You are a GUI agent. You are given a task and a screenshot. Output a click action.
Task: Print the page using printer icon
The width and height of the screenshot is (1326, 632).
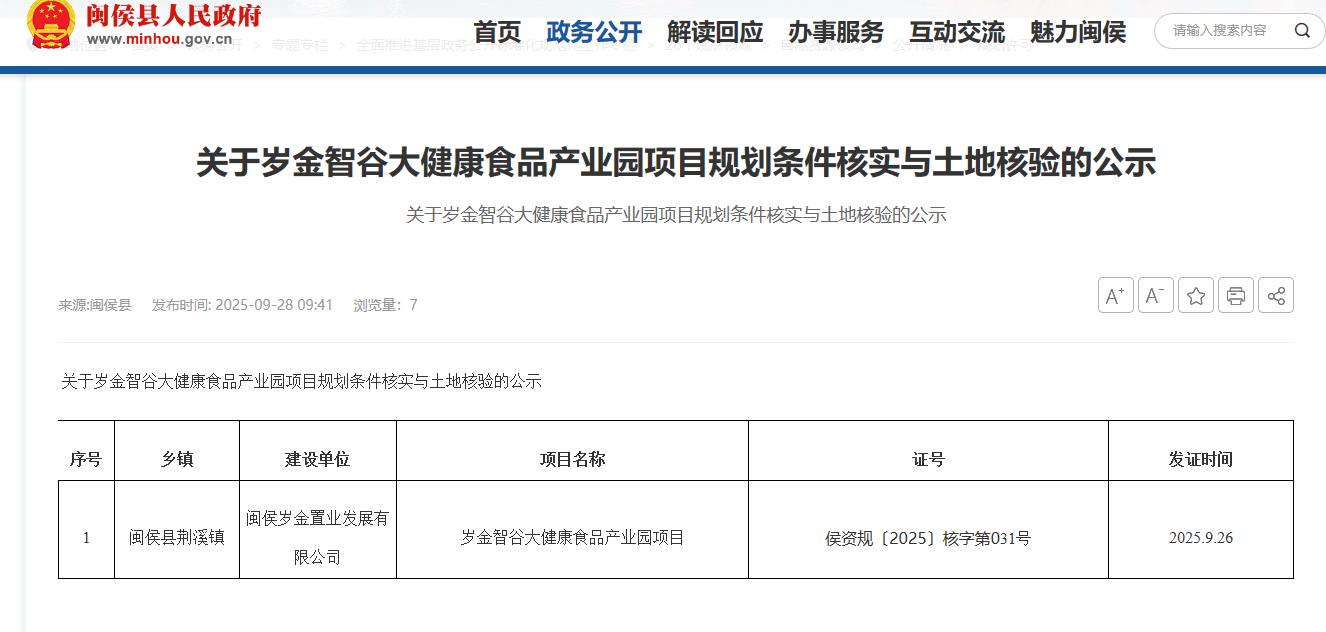(x=1236, y=296)
